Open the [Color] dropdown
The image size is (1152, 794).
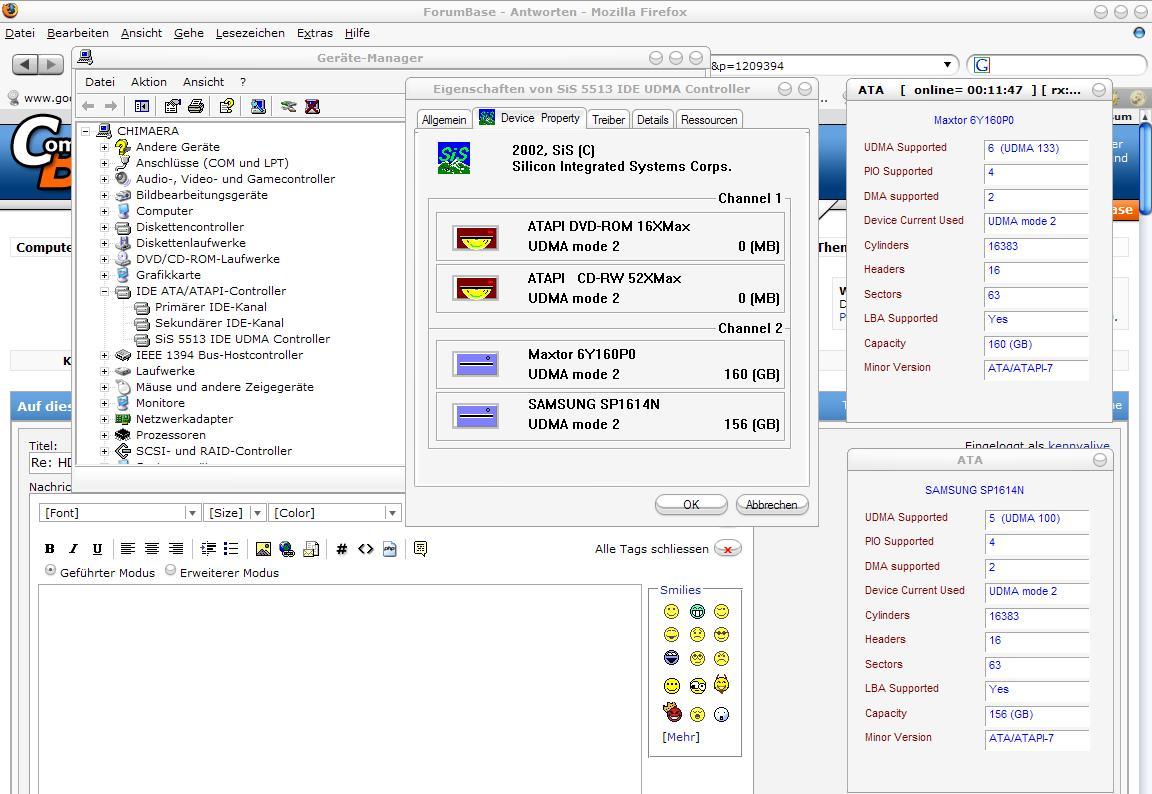[x=335, y=513]
